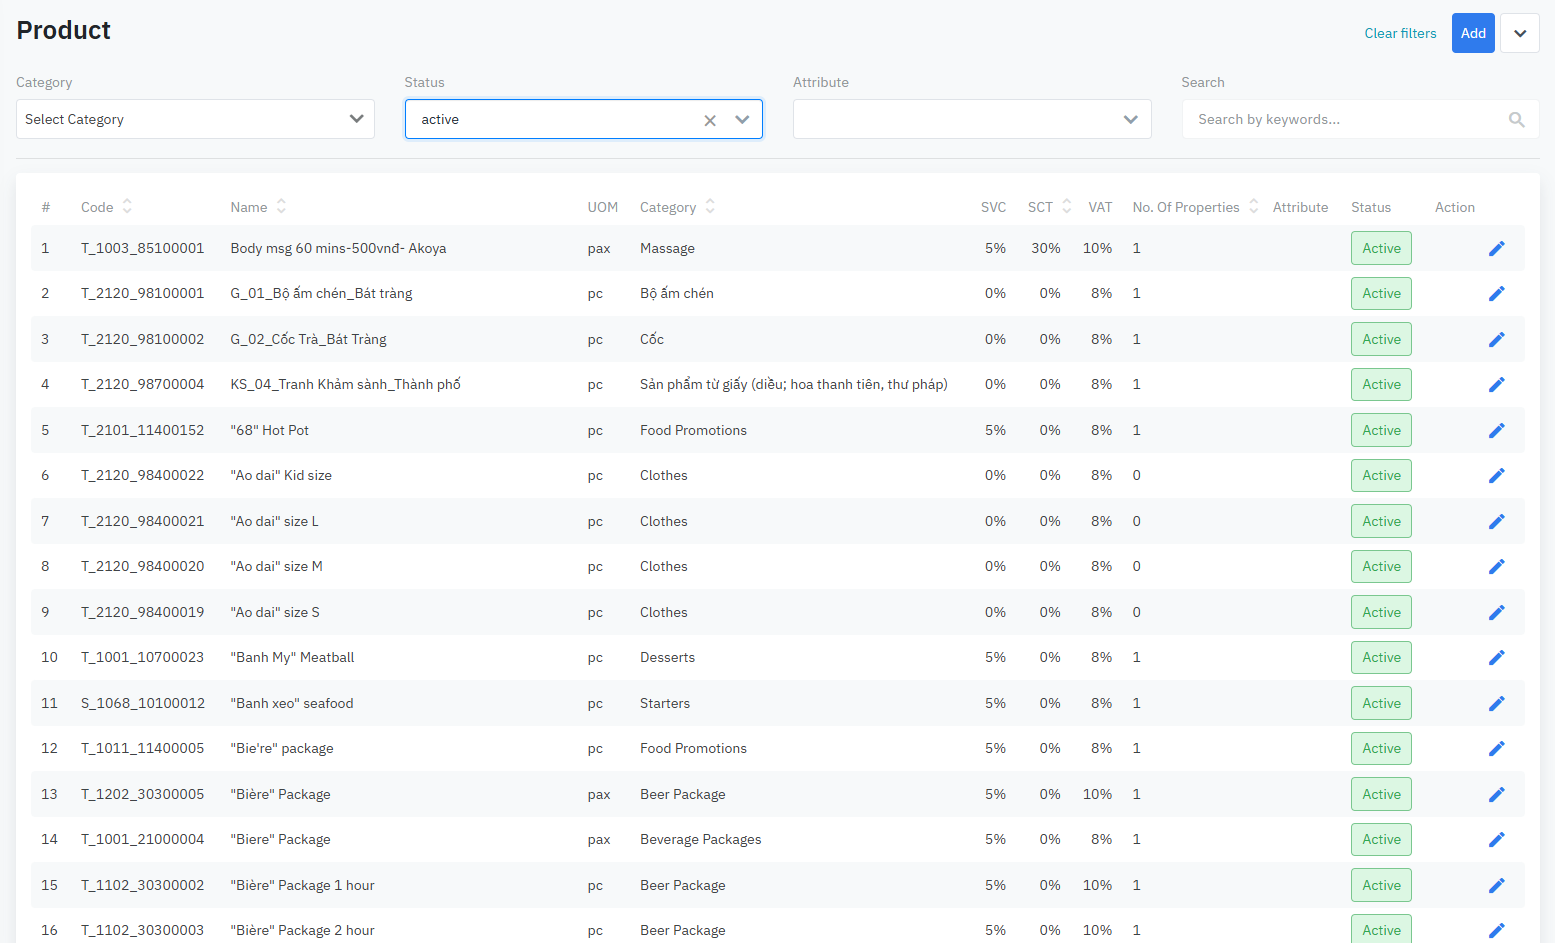Sort products by Name column
This screenshot has width=1555, height=943.
281,207
